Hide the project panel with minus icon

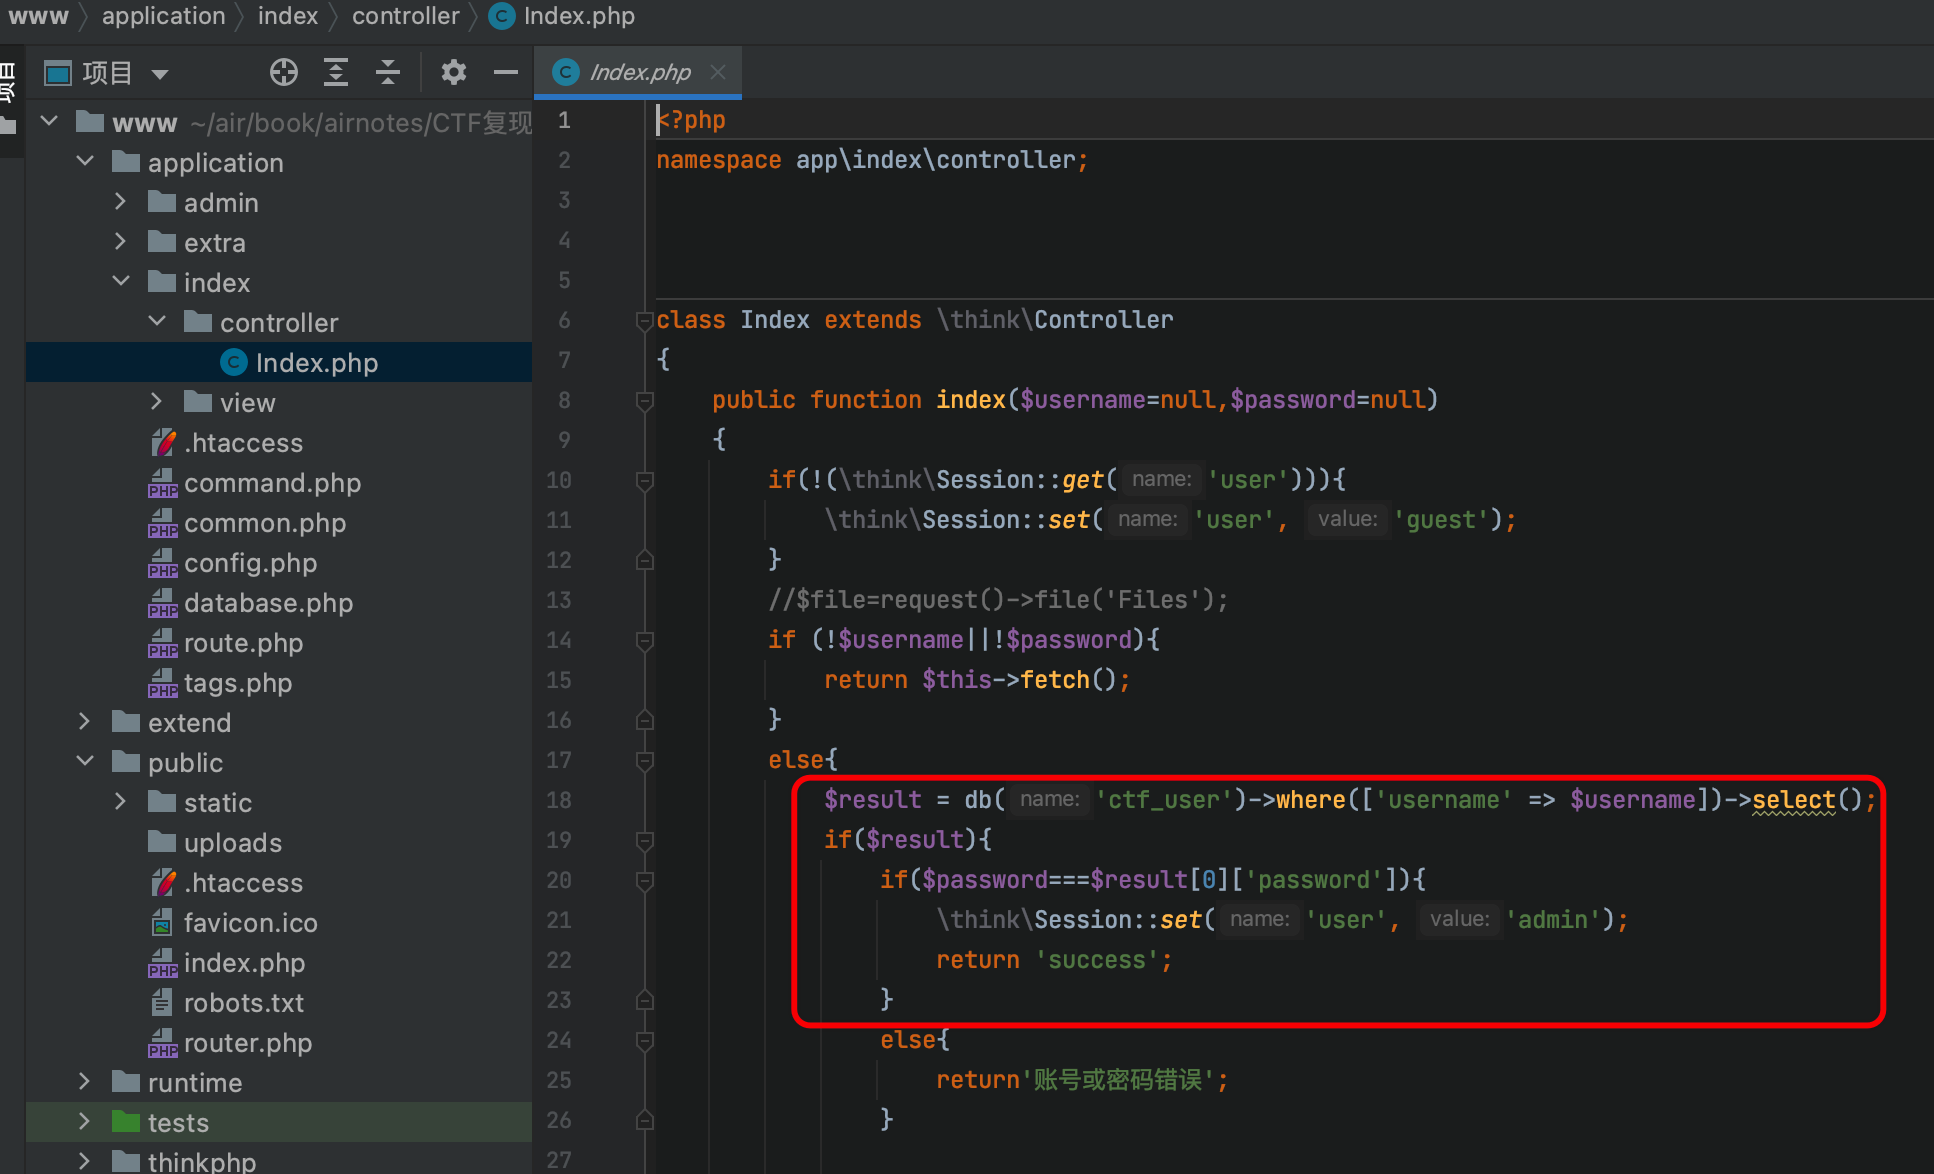(506, 72)
